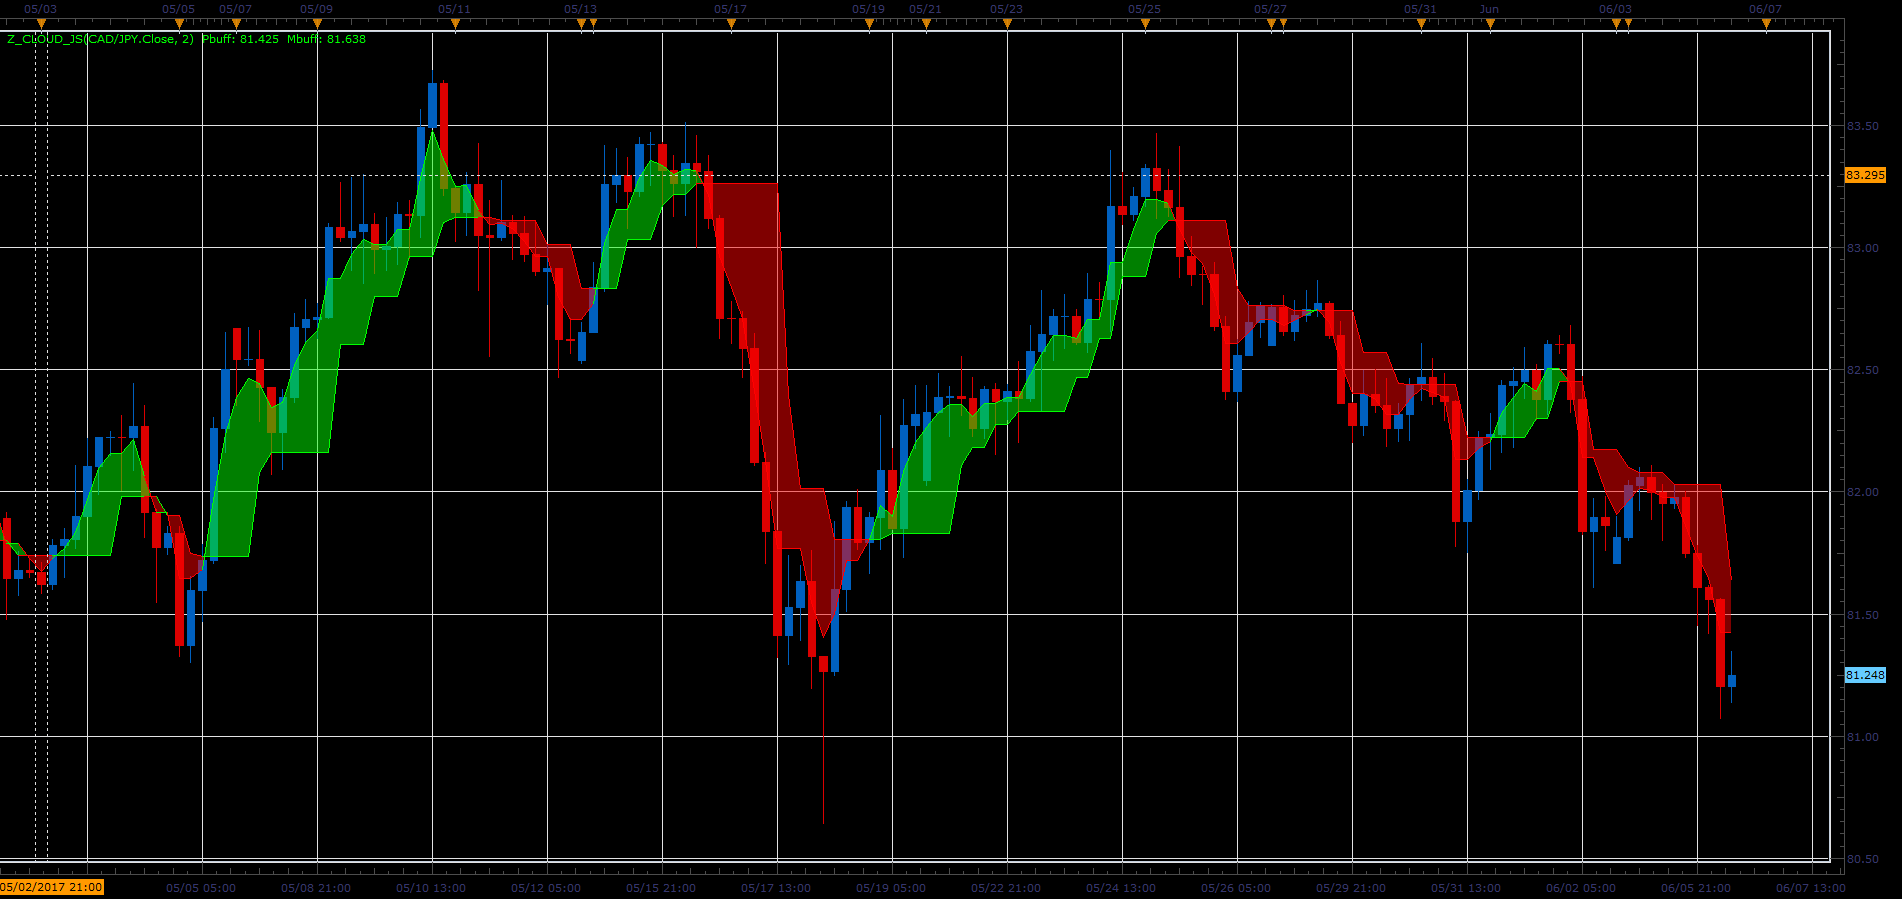Select the orange triangle marker below 05/11
1902x899 pixels.
click(x=455, y=24)
